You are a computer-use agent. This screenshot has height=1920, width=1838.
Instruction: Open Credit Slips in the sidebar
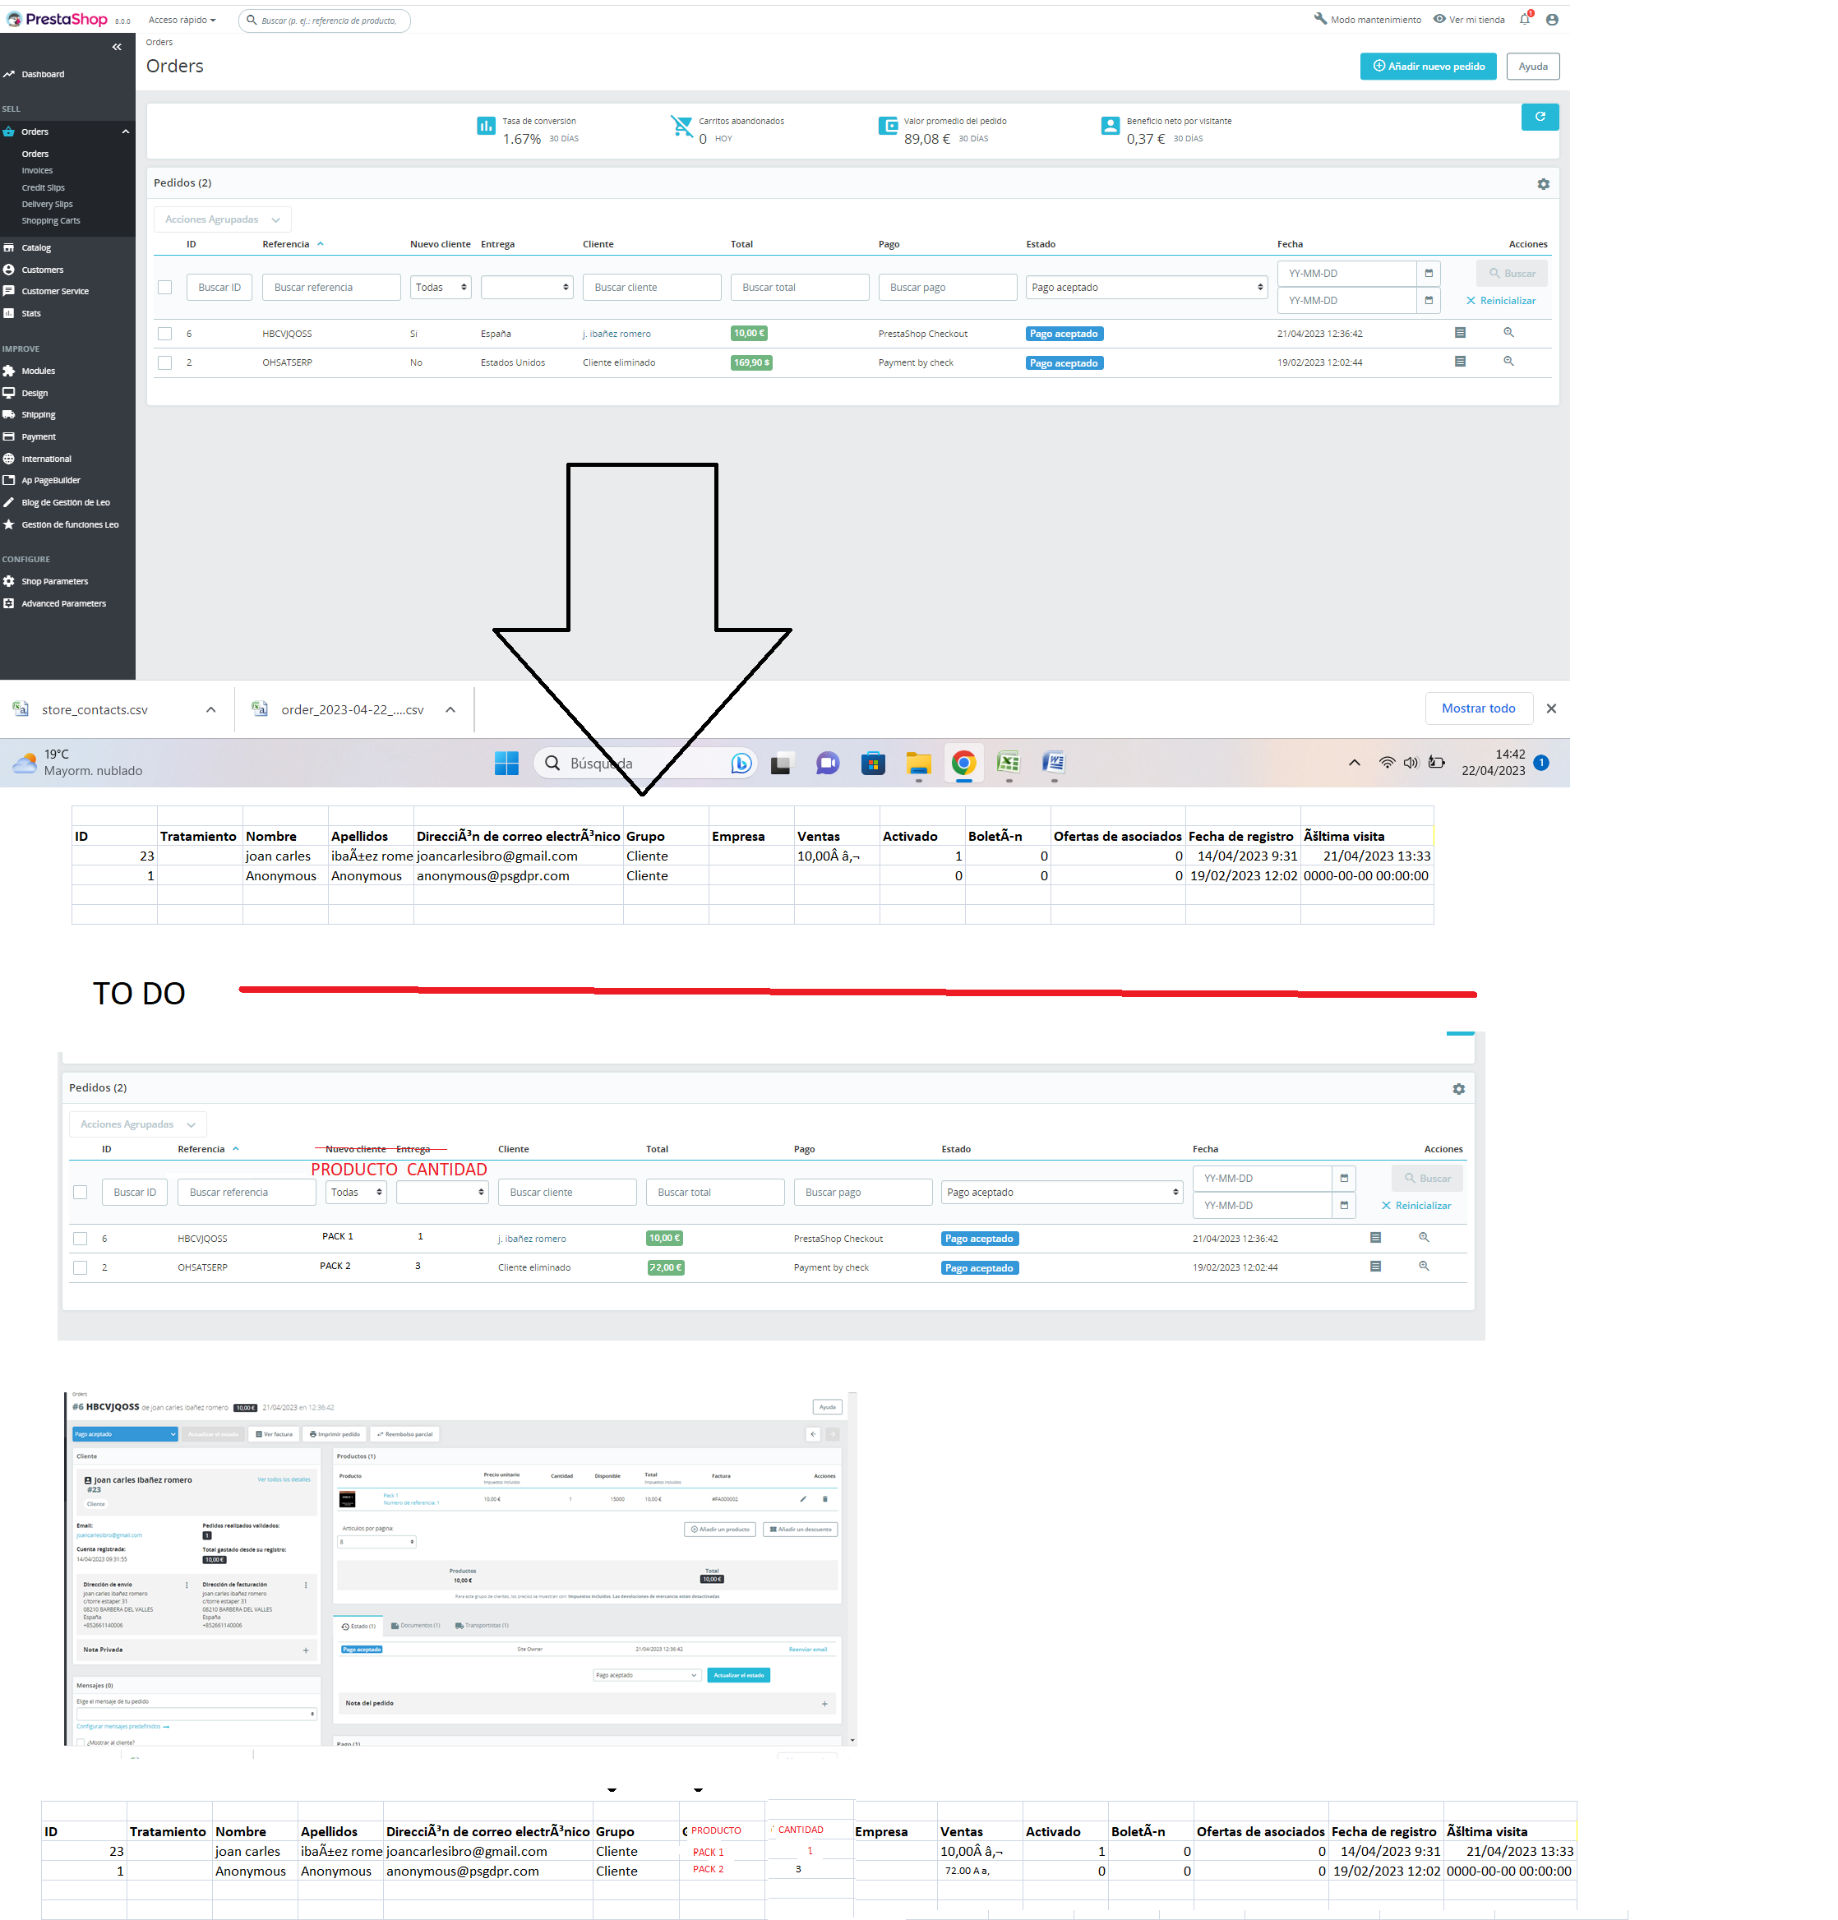coord(43,187)
